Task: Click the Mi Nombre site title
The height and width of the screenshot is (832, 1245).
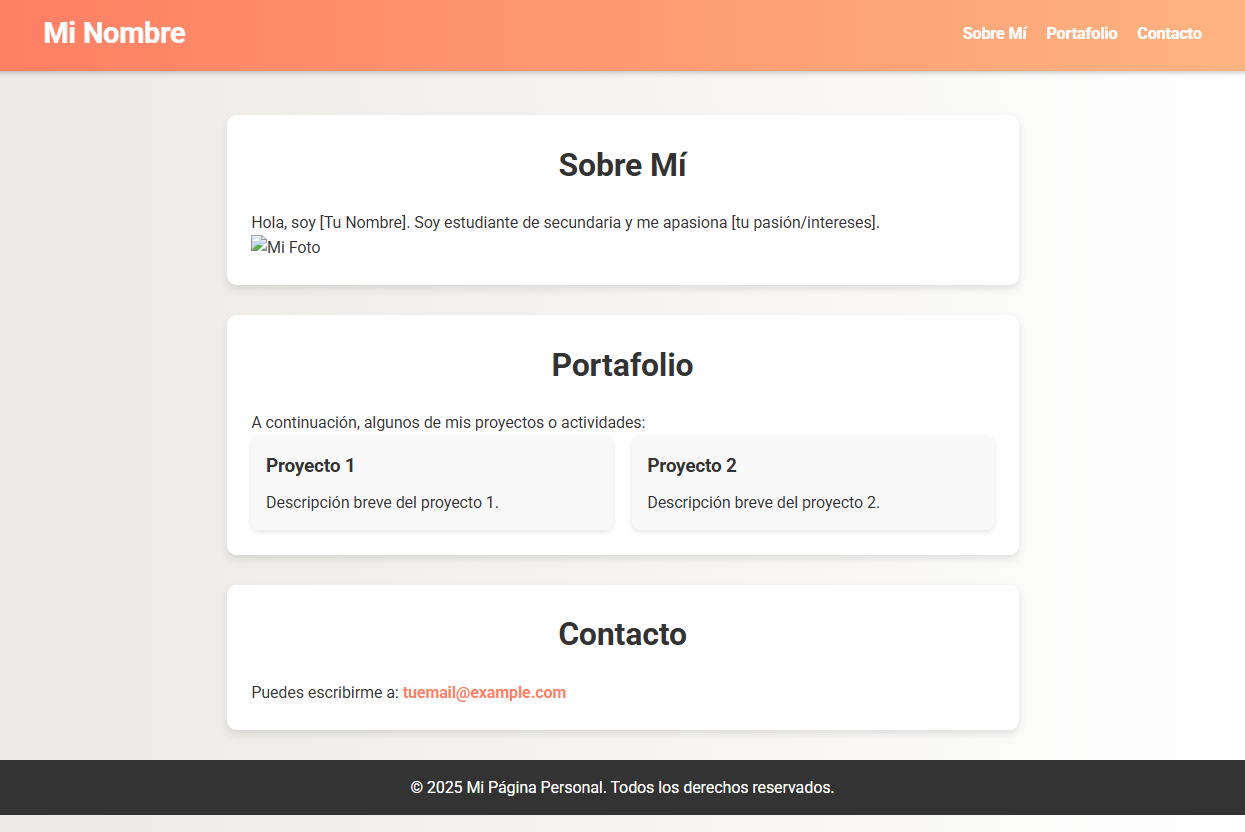Action: click(x=114, y=33)
